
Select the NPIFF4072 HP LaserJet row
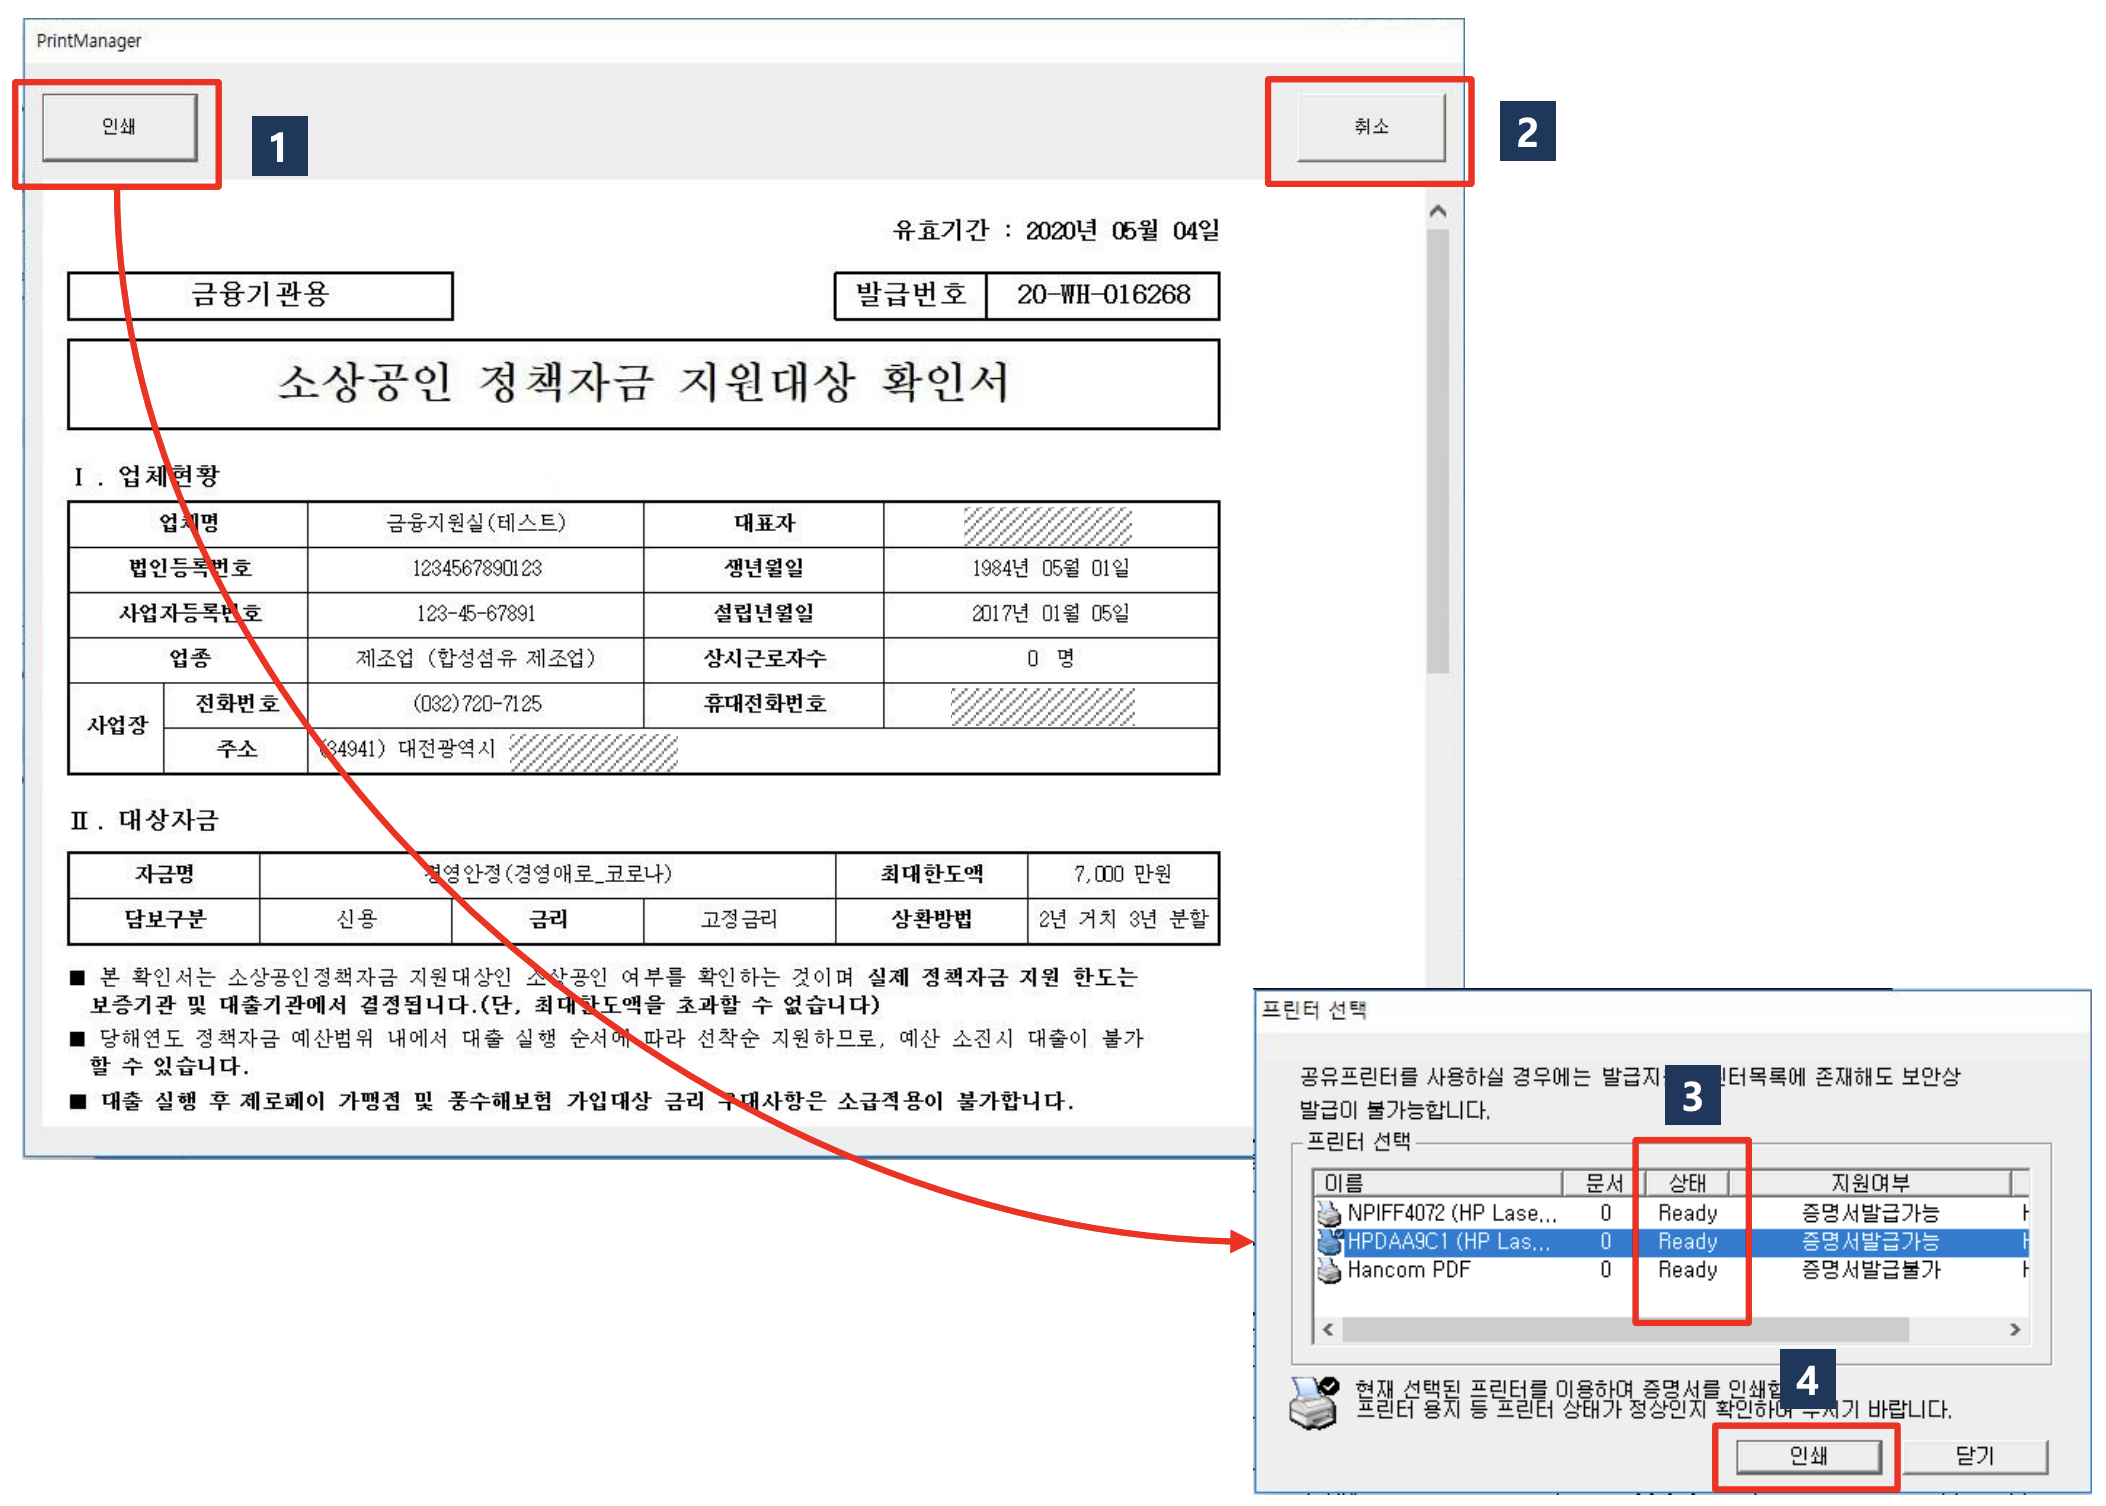click(x=1450, y=1213)
